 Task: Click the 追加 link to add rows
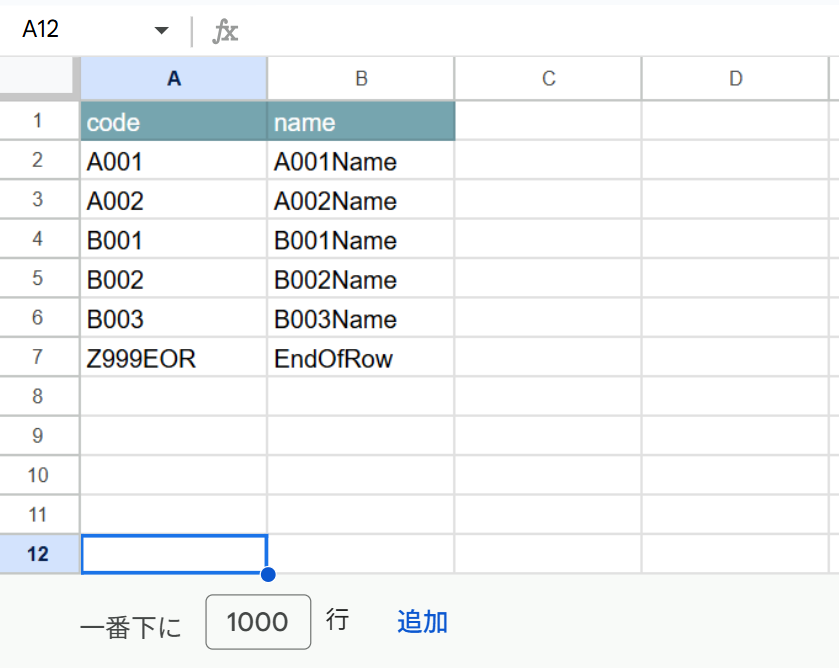tap(422, 622)
